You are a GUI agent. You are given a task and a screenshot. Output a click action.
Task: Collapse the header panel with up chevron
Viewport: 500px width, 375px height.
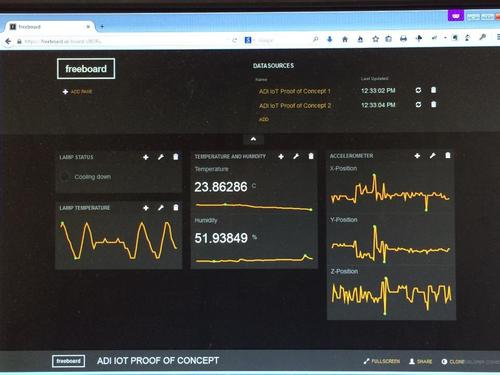[253, 139]
